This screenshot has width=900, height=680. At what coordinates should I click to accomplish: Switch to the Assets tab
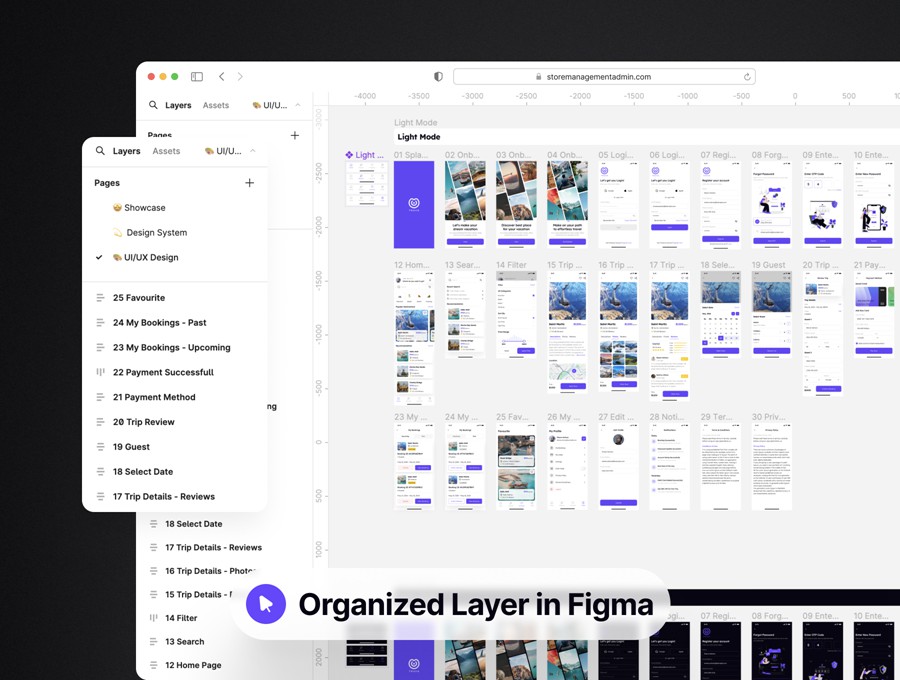click(166, 151)
